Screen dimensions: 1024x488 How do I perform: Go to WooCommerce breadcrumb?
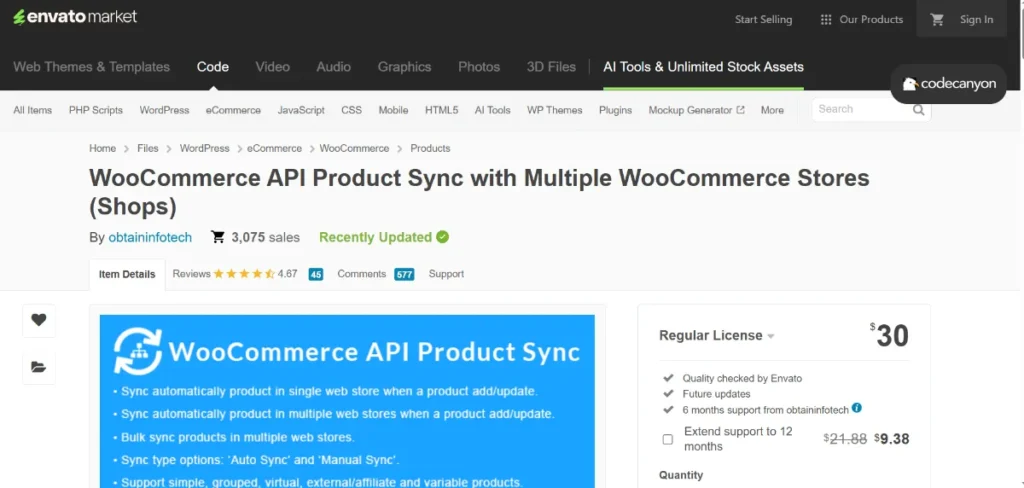pos(354,148)
